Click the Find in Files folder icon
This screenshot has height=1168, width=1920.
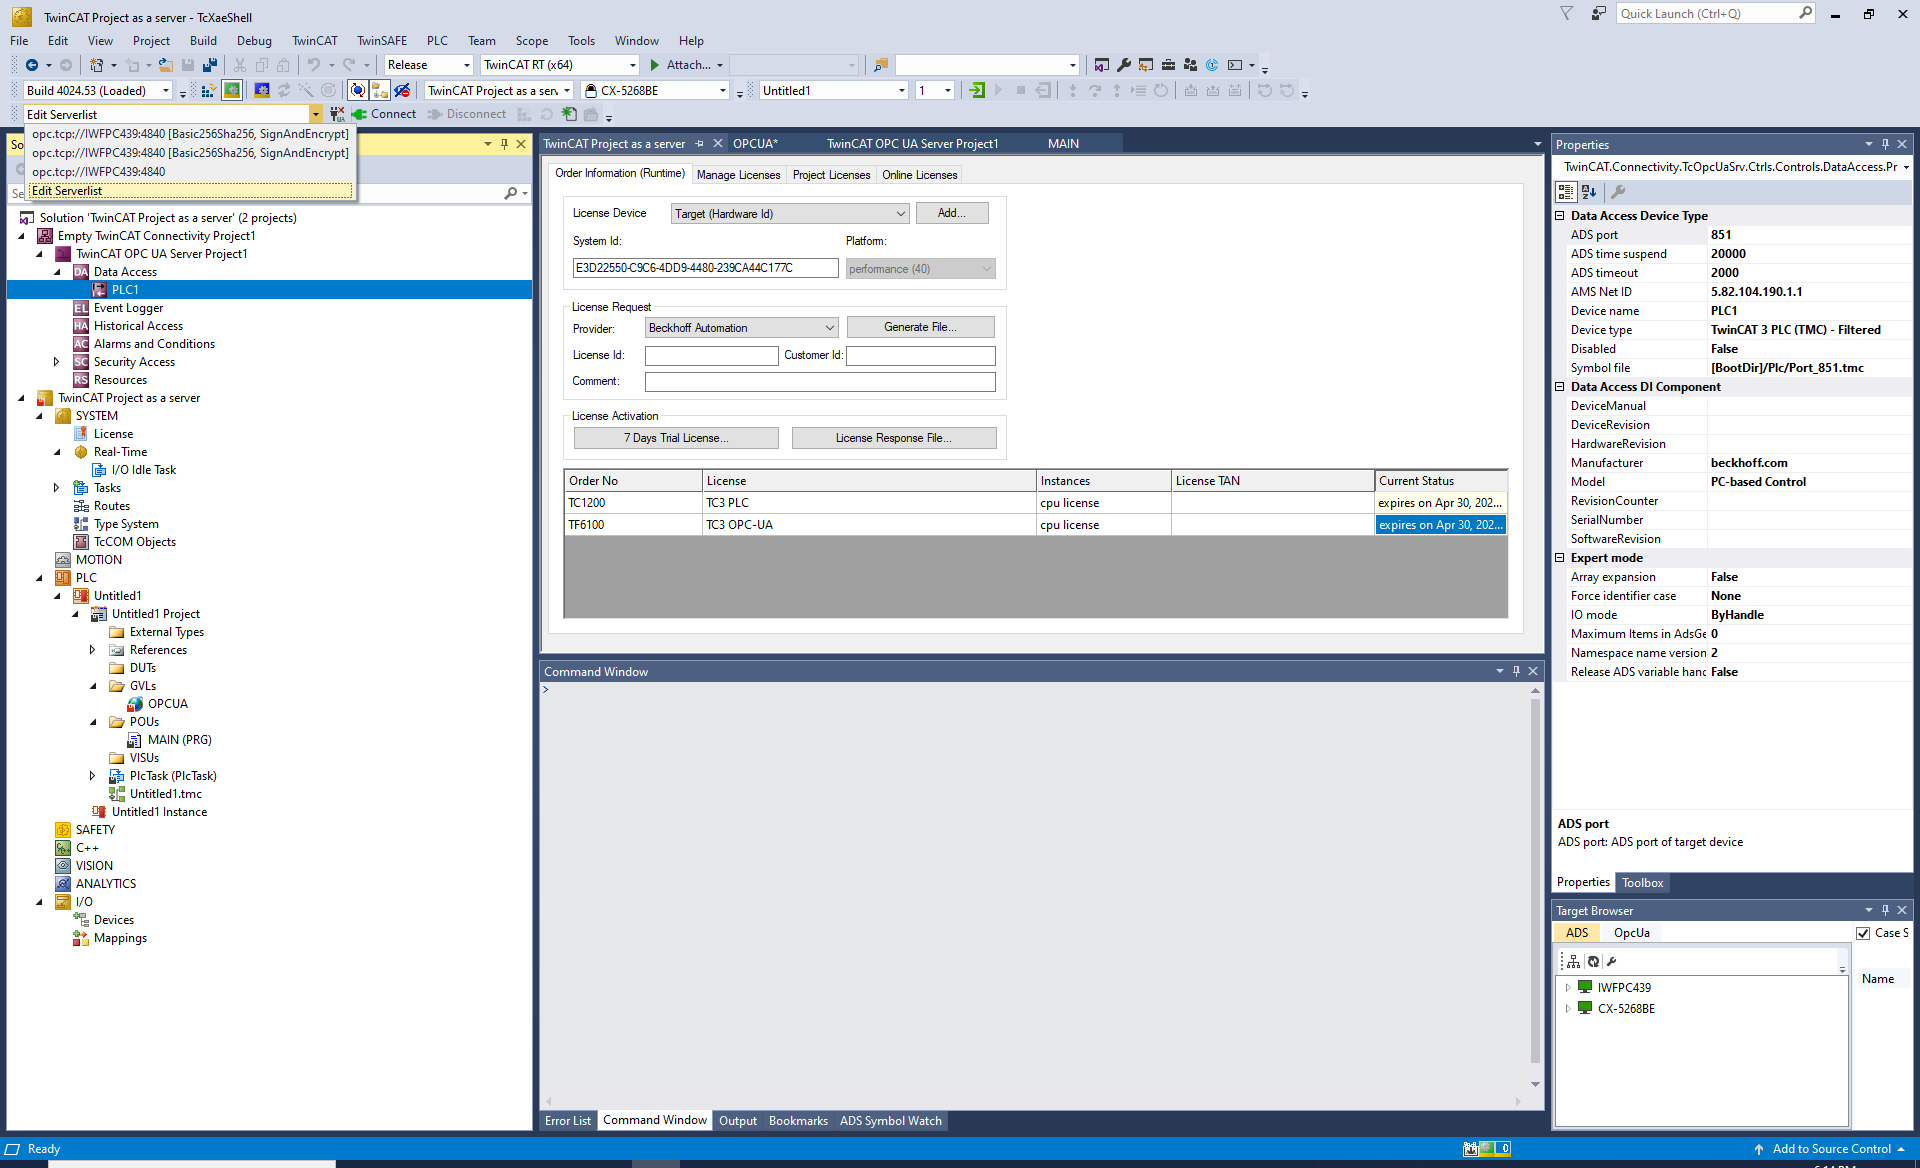tap(880, 65)
